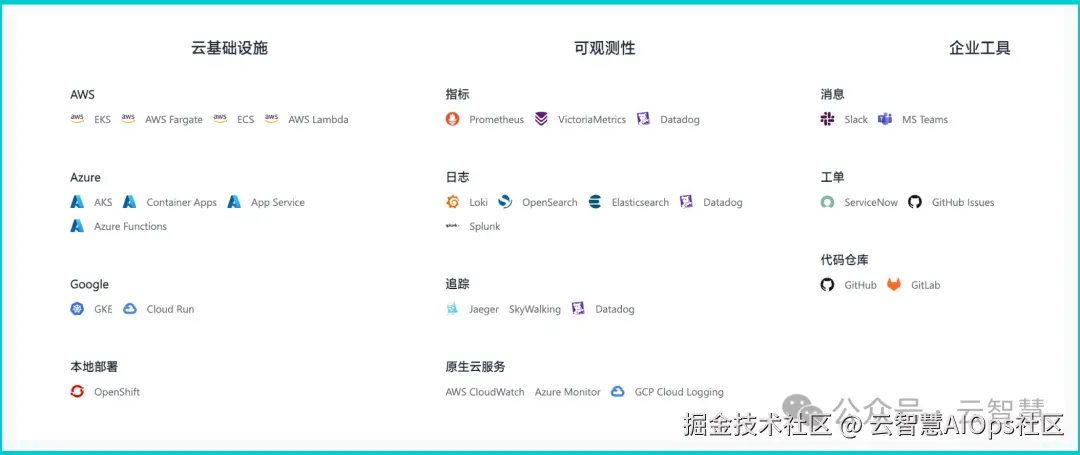Viewport: 1080px width, 455px height.
Task: Click the Cloud Run text label
Action: pos(170,309)
